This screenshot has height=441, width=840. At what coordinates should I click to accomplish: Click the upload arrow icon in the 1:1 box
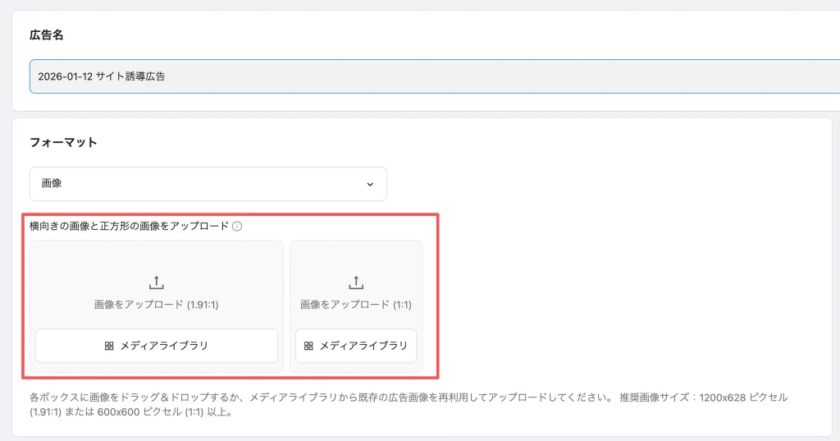click(x=356, y=284)
